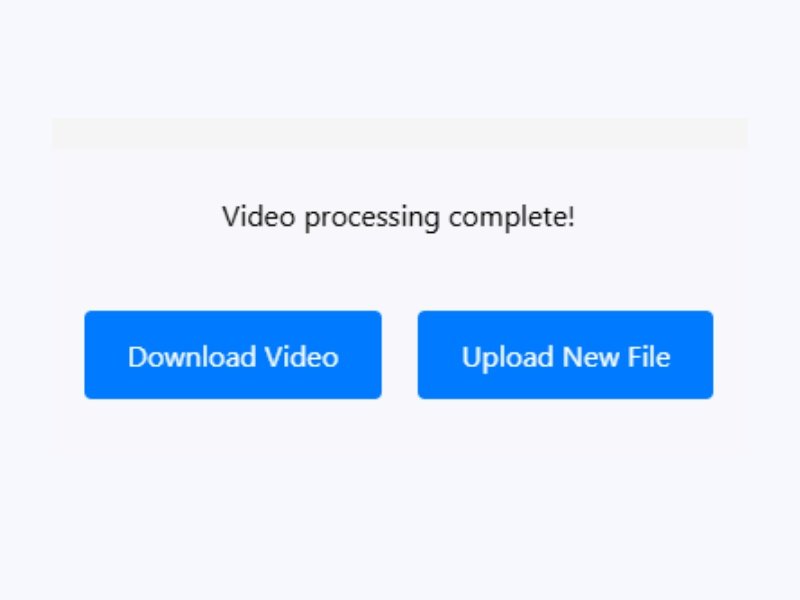Click the word 'Upload' on the blue button
Image resolution: width=800 pixels, height=600 pixels.
click(x=507, y=357)
